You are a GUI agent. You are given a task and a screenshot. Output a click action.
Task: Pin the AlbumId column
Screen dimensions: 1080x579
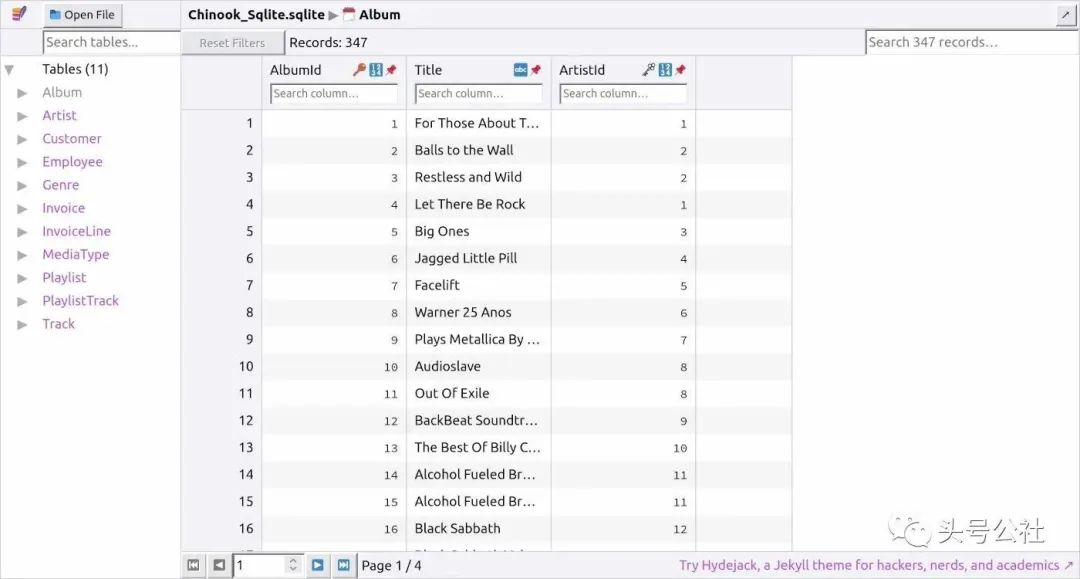(x=391, y=70)
